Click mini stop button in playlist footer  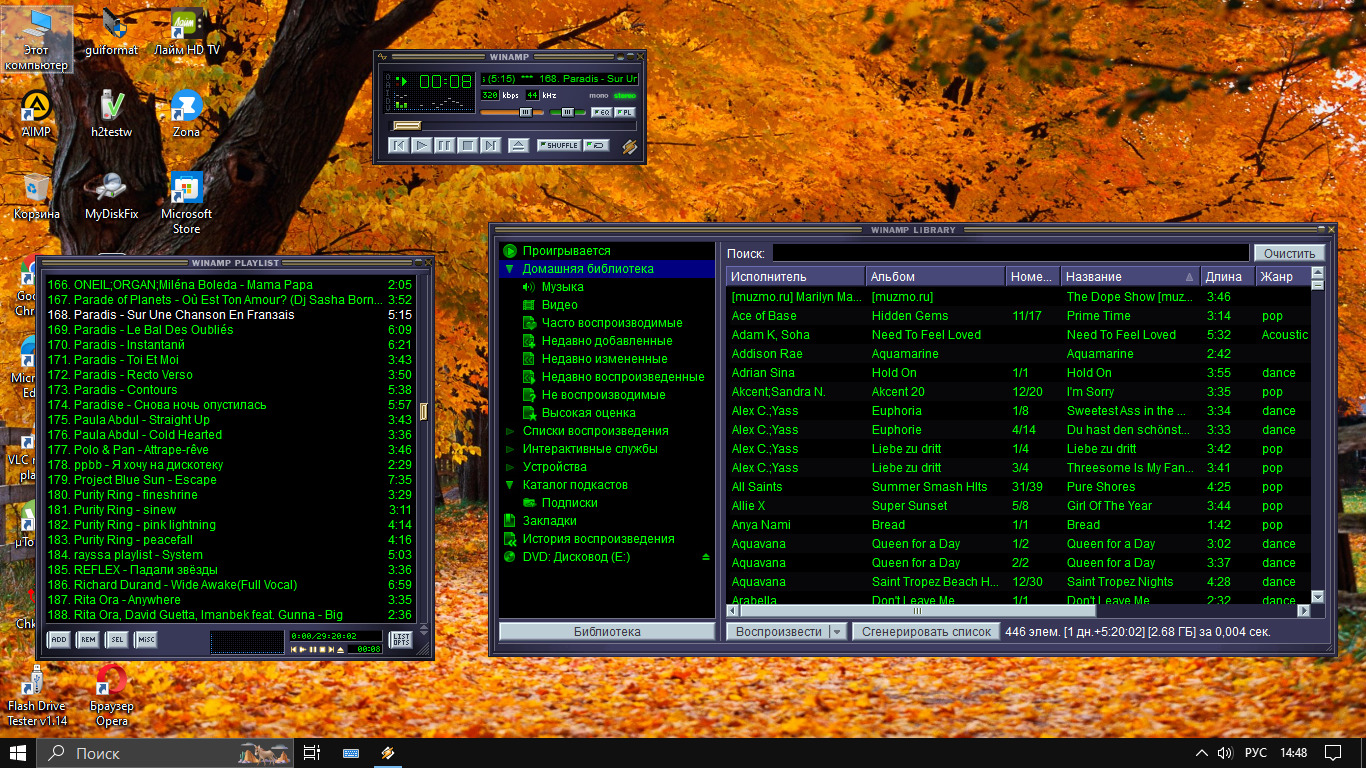pyautogui.click(x=322, y=650)
